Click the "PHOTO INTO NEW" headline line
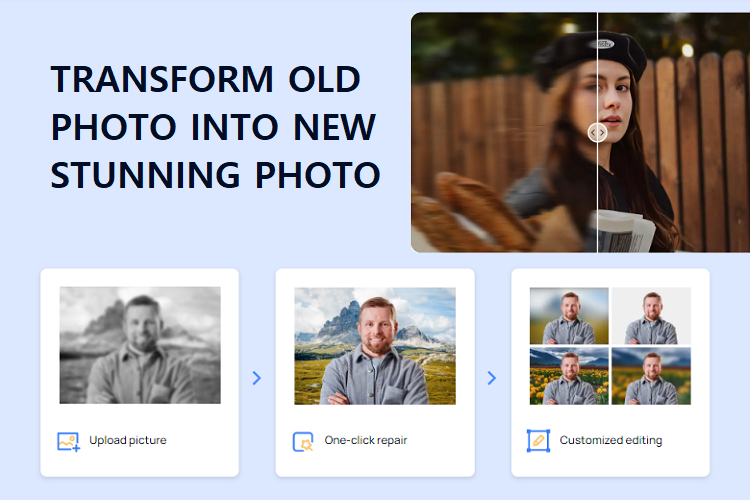This screenshot has width=750, height=500. pos(213,127)
